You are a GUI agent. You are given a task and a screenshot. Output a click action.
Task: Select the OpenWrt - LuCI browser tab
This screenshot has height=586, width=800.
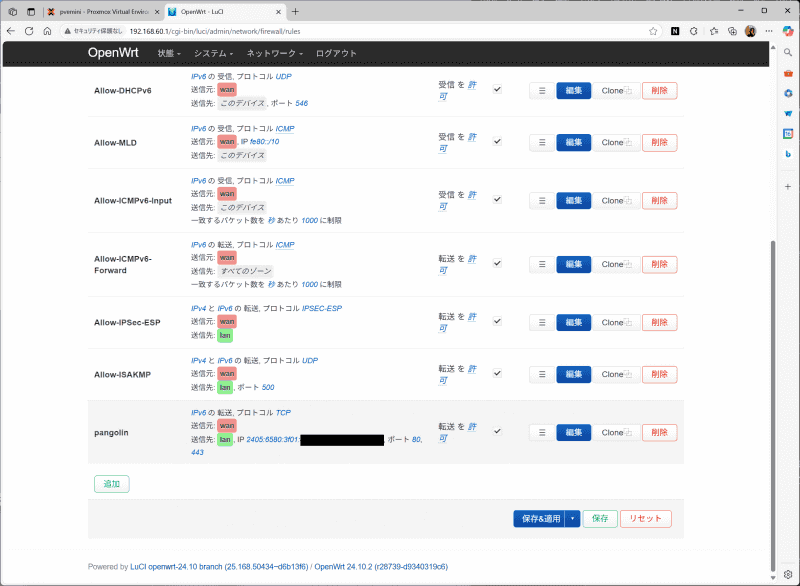224,12
